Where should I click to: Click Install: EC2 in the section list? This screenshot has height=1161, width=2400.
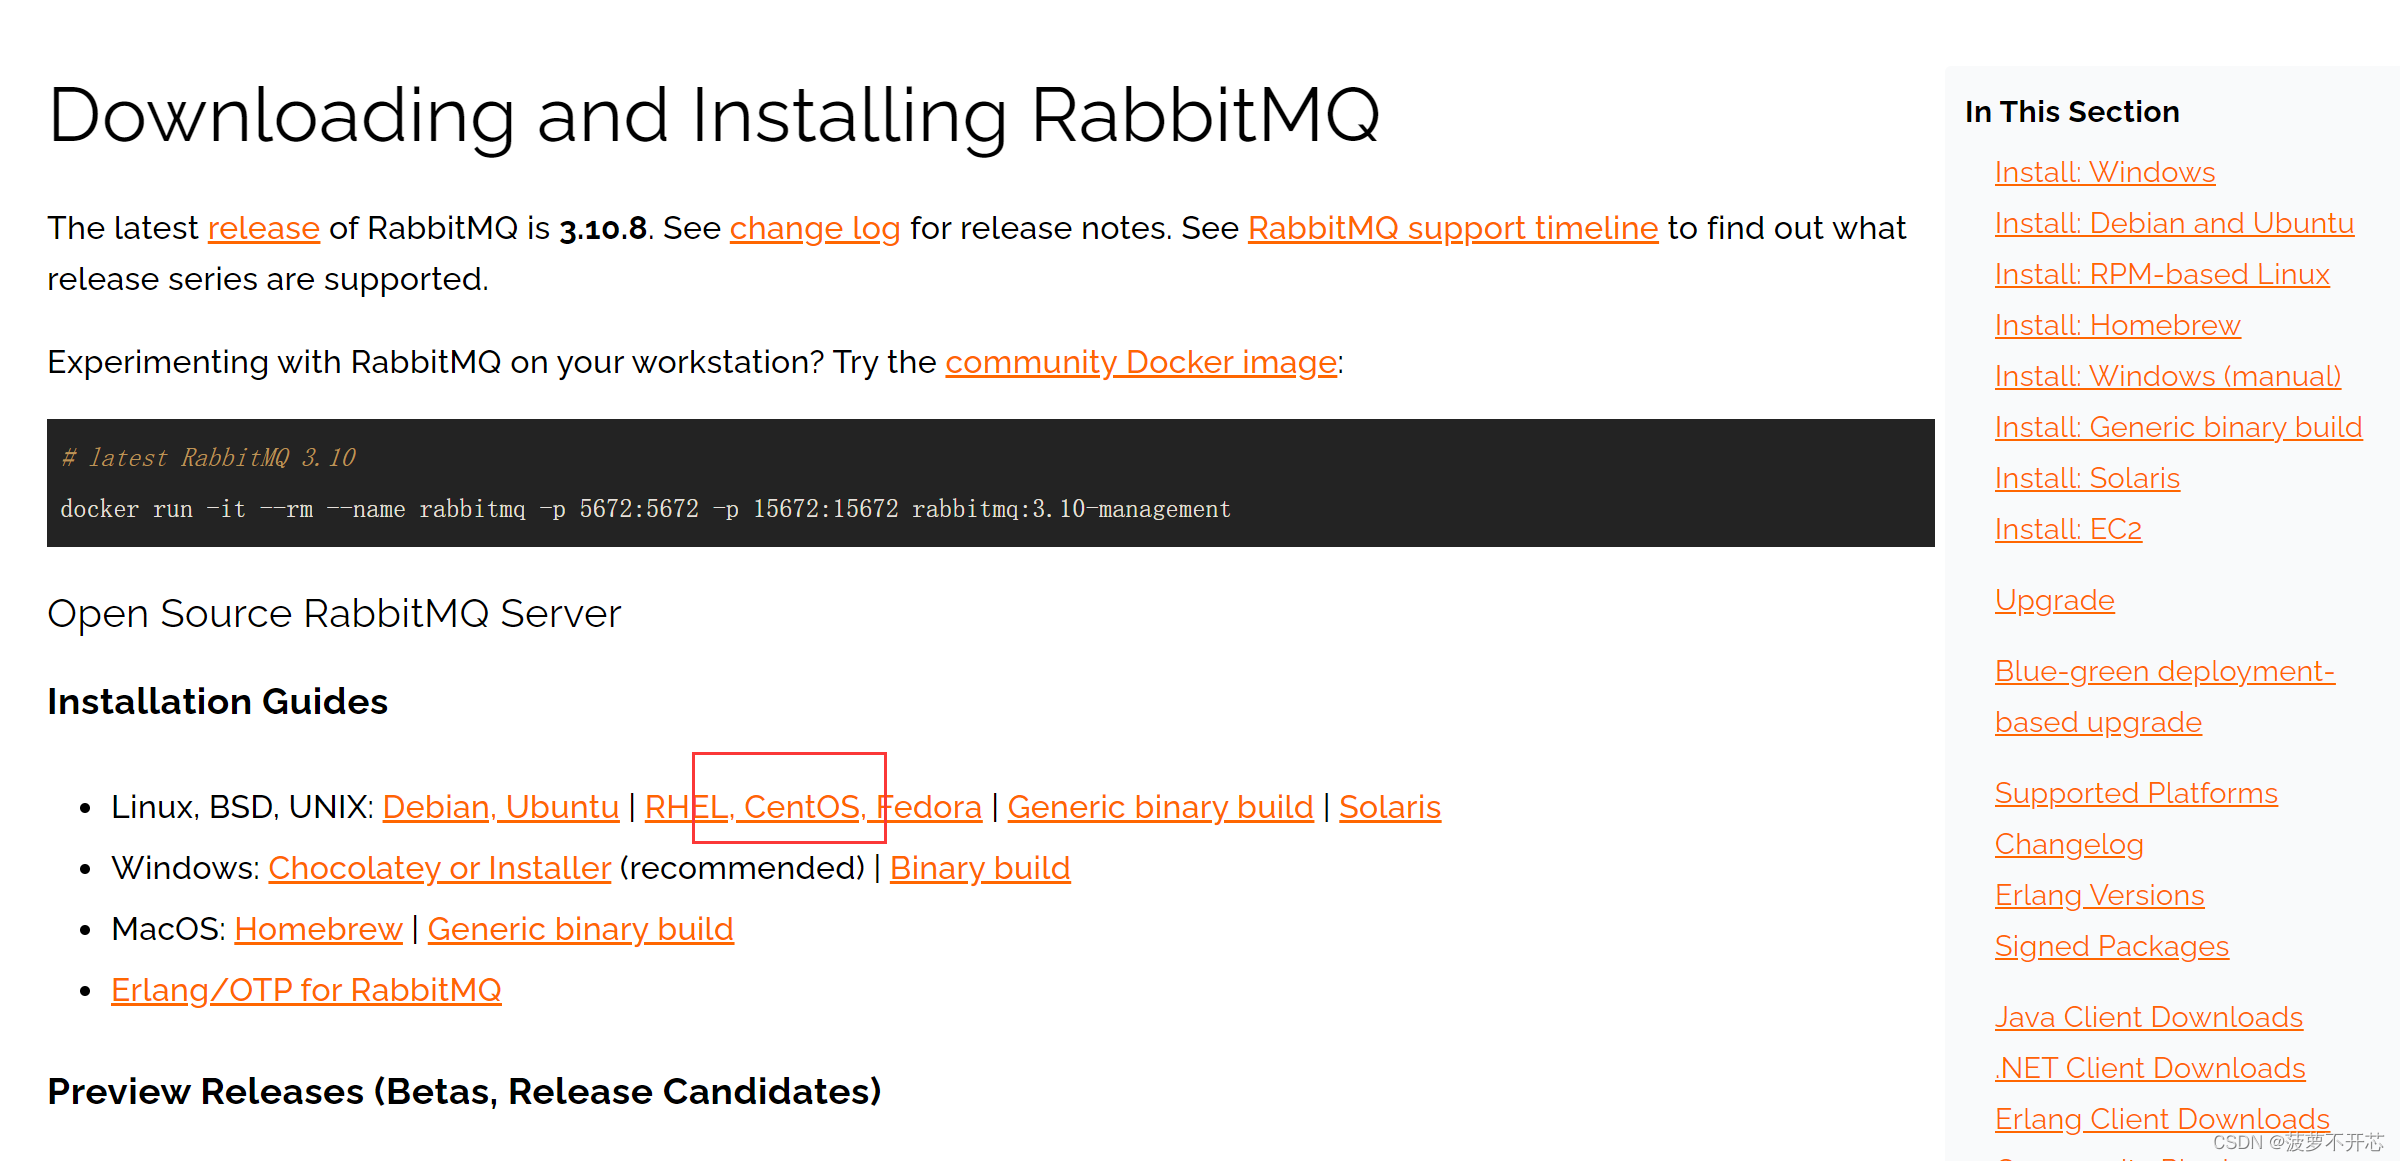point(2068,529)
